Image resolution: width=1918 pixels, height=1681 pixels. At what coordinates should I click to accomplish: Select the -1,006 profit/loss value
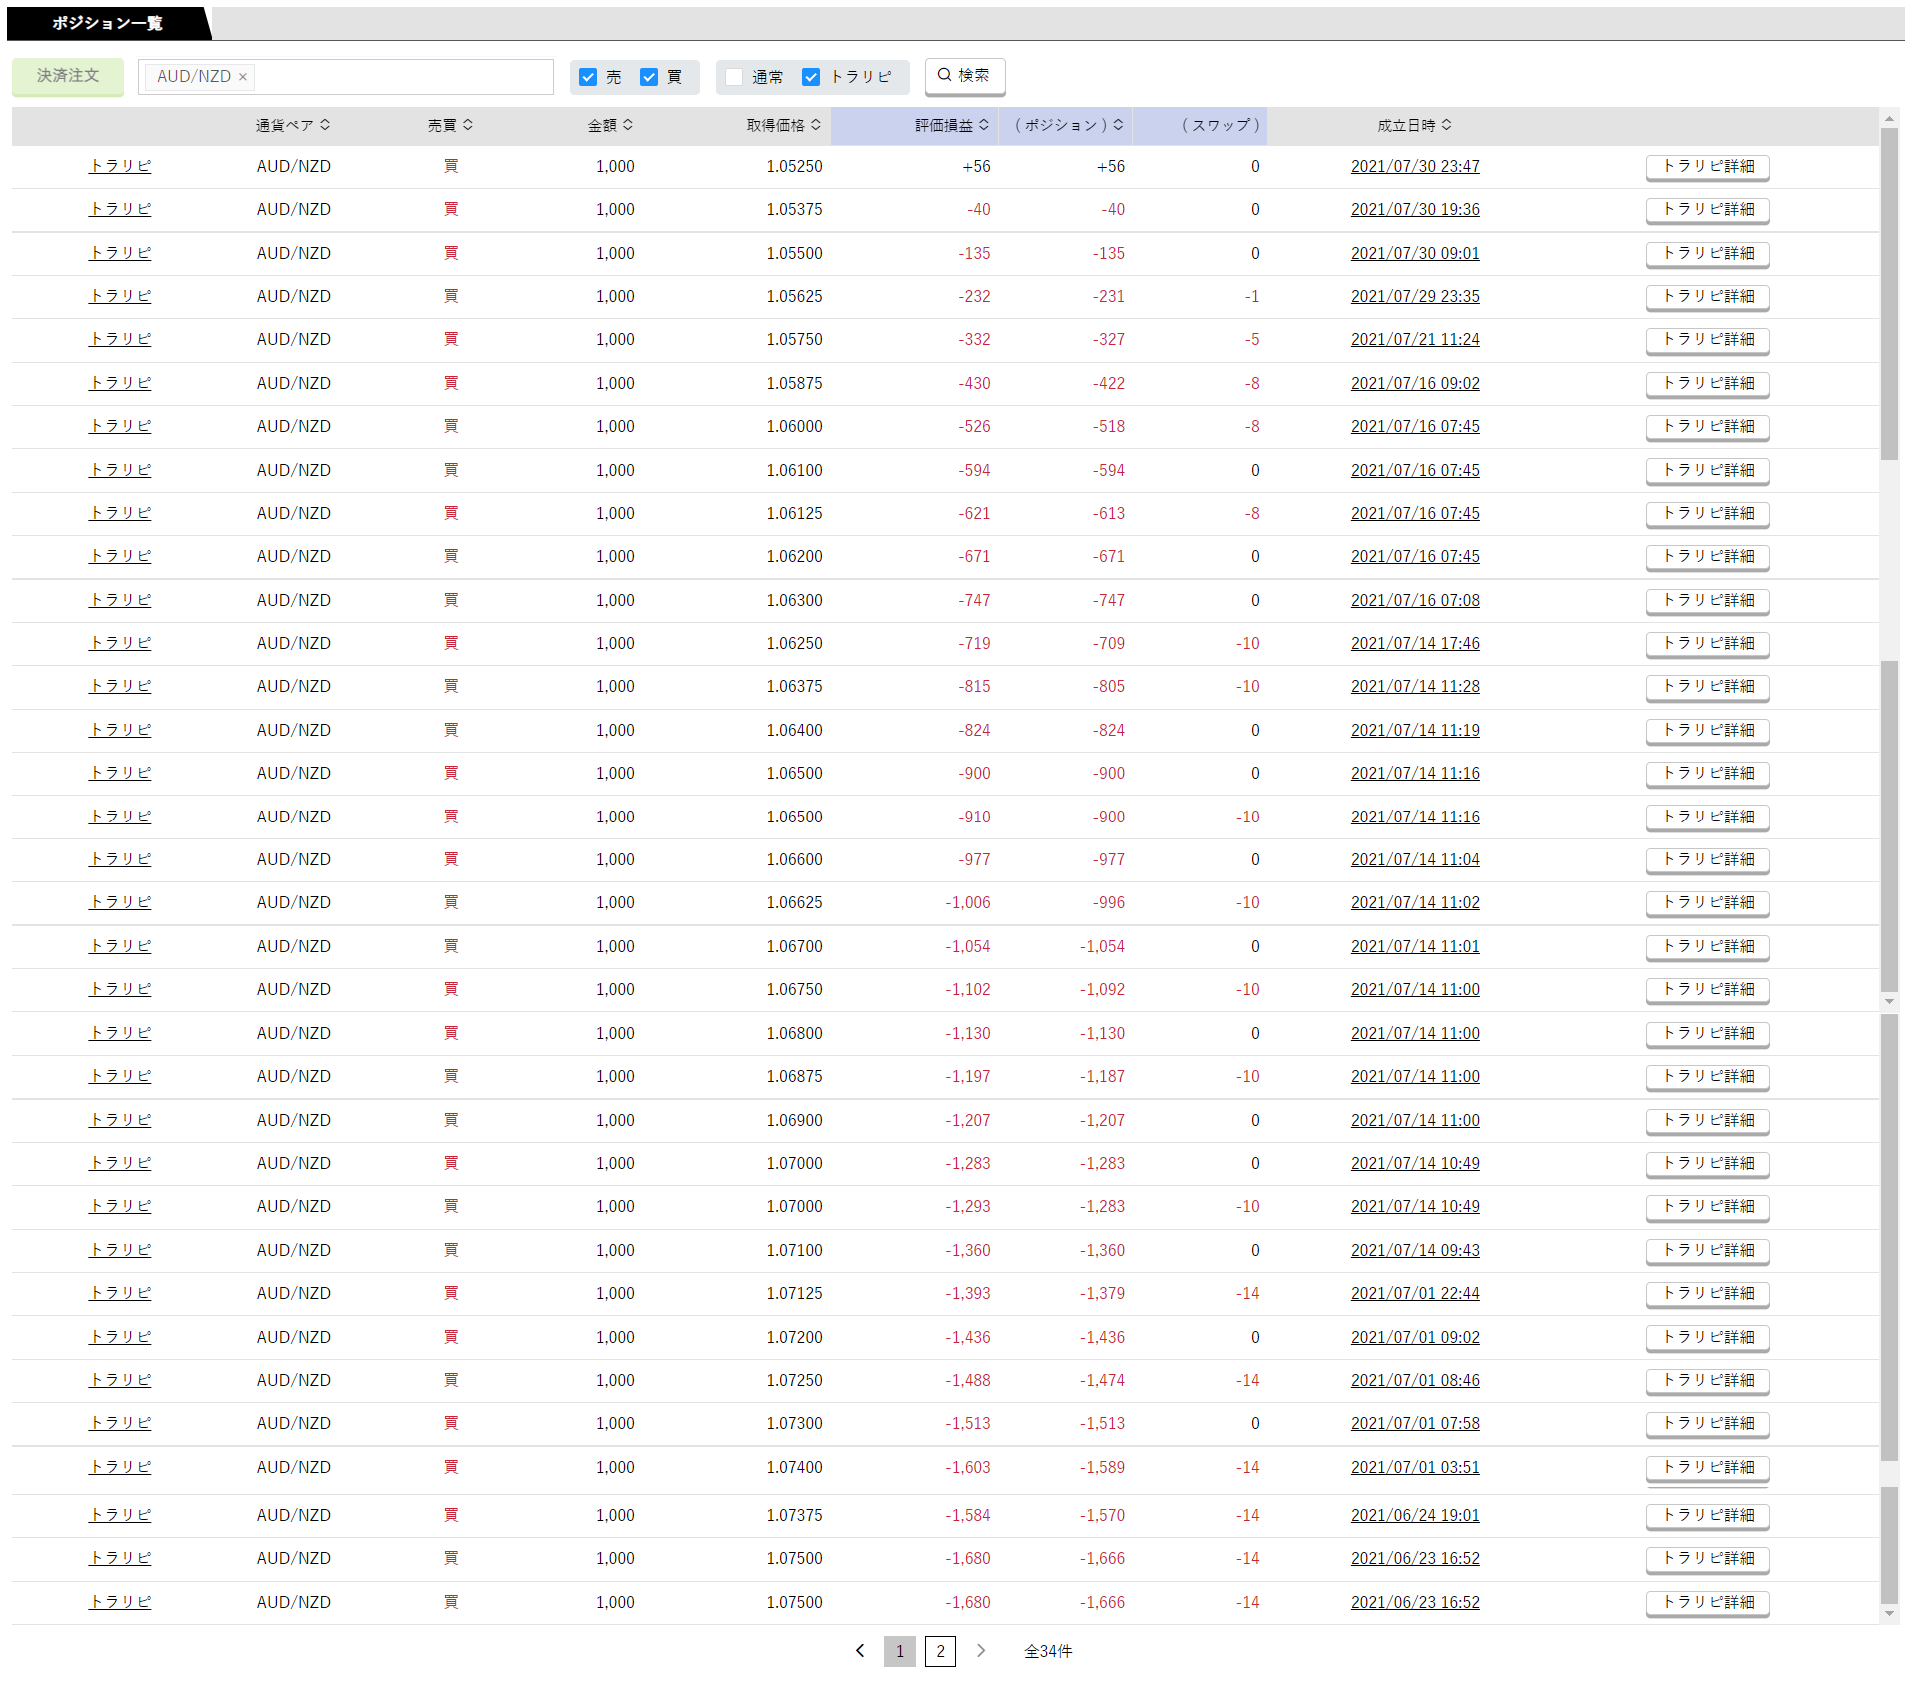click(x=968, y=902)
